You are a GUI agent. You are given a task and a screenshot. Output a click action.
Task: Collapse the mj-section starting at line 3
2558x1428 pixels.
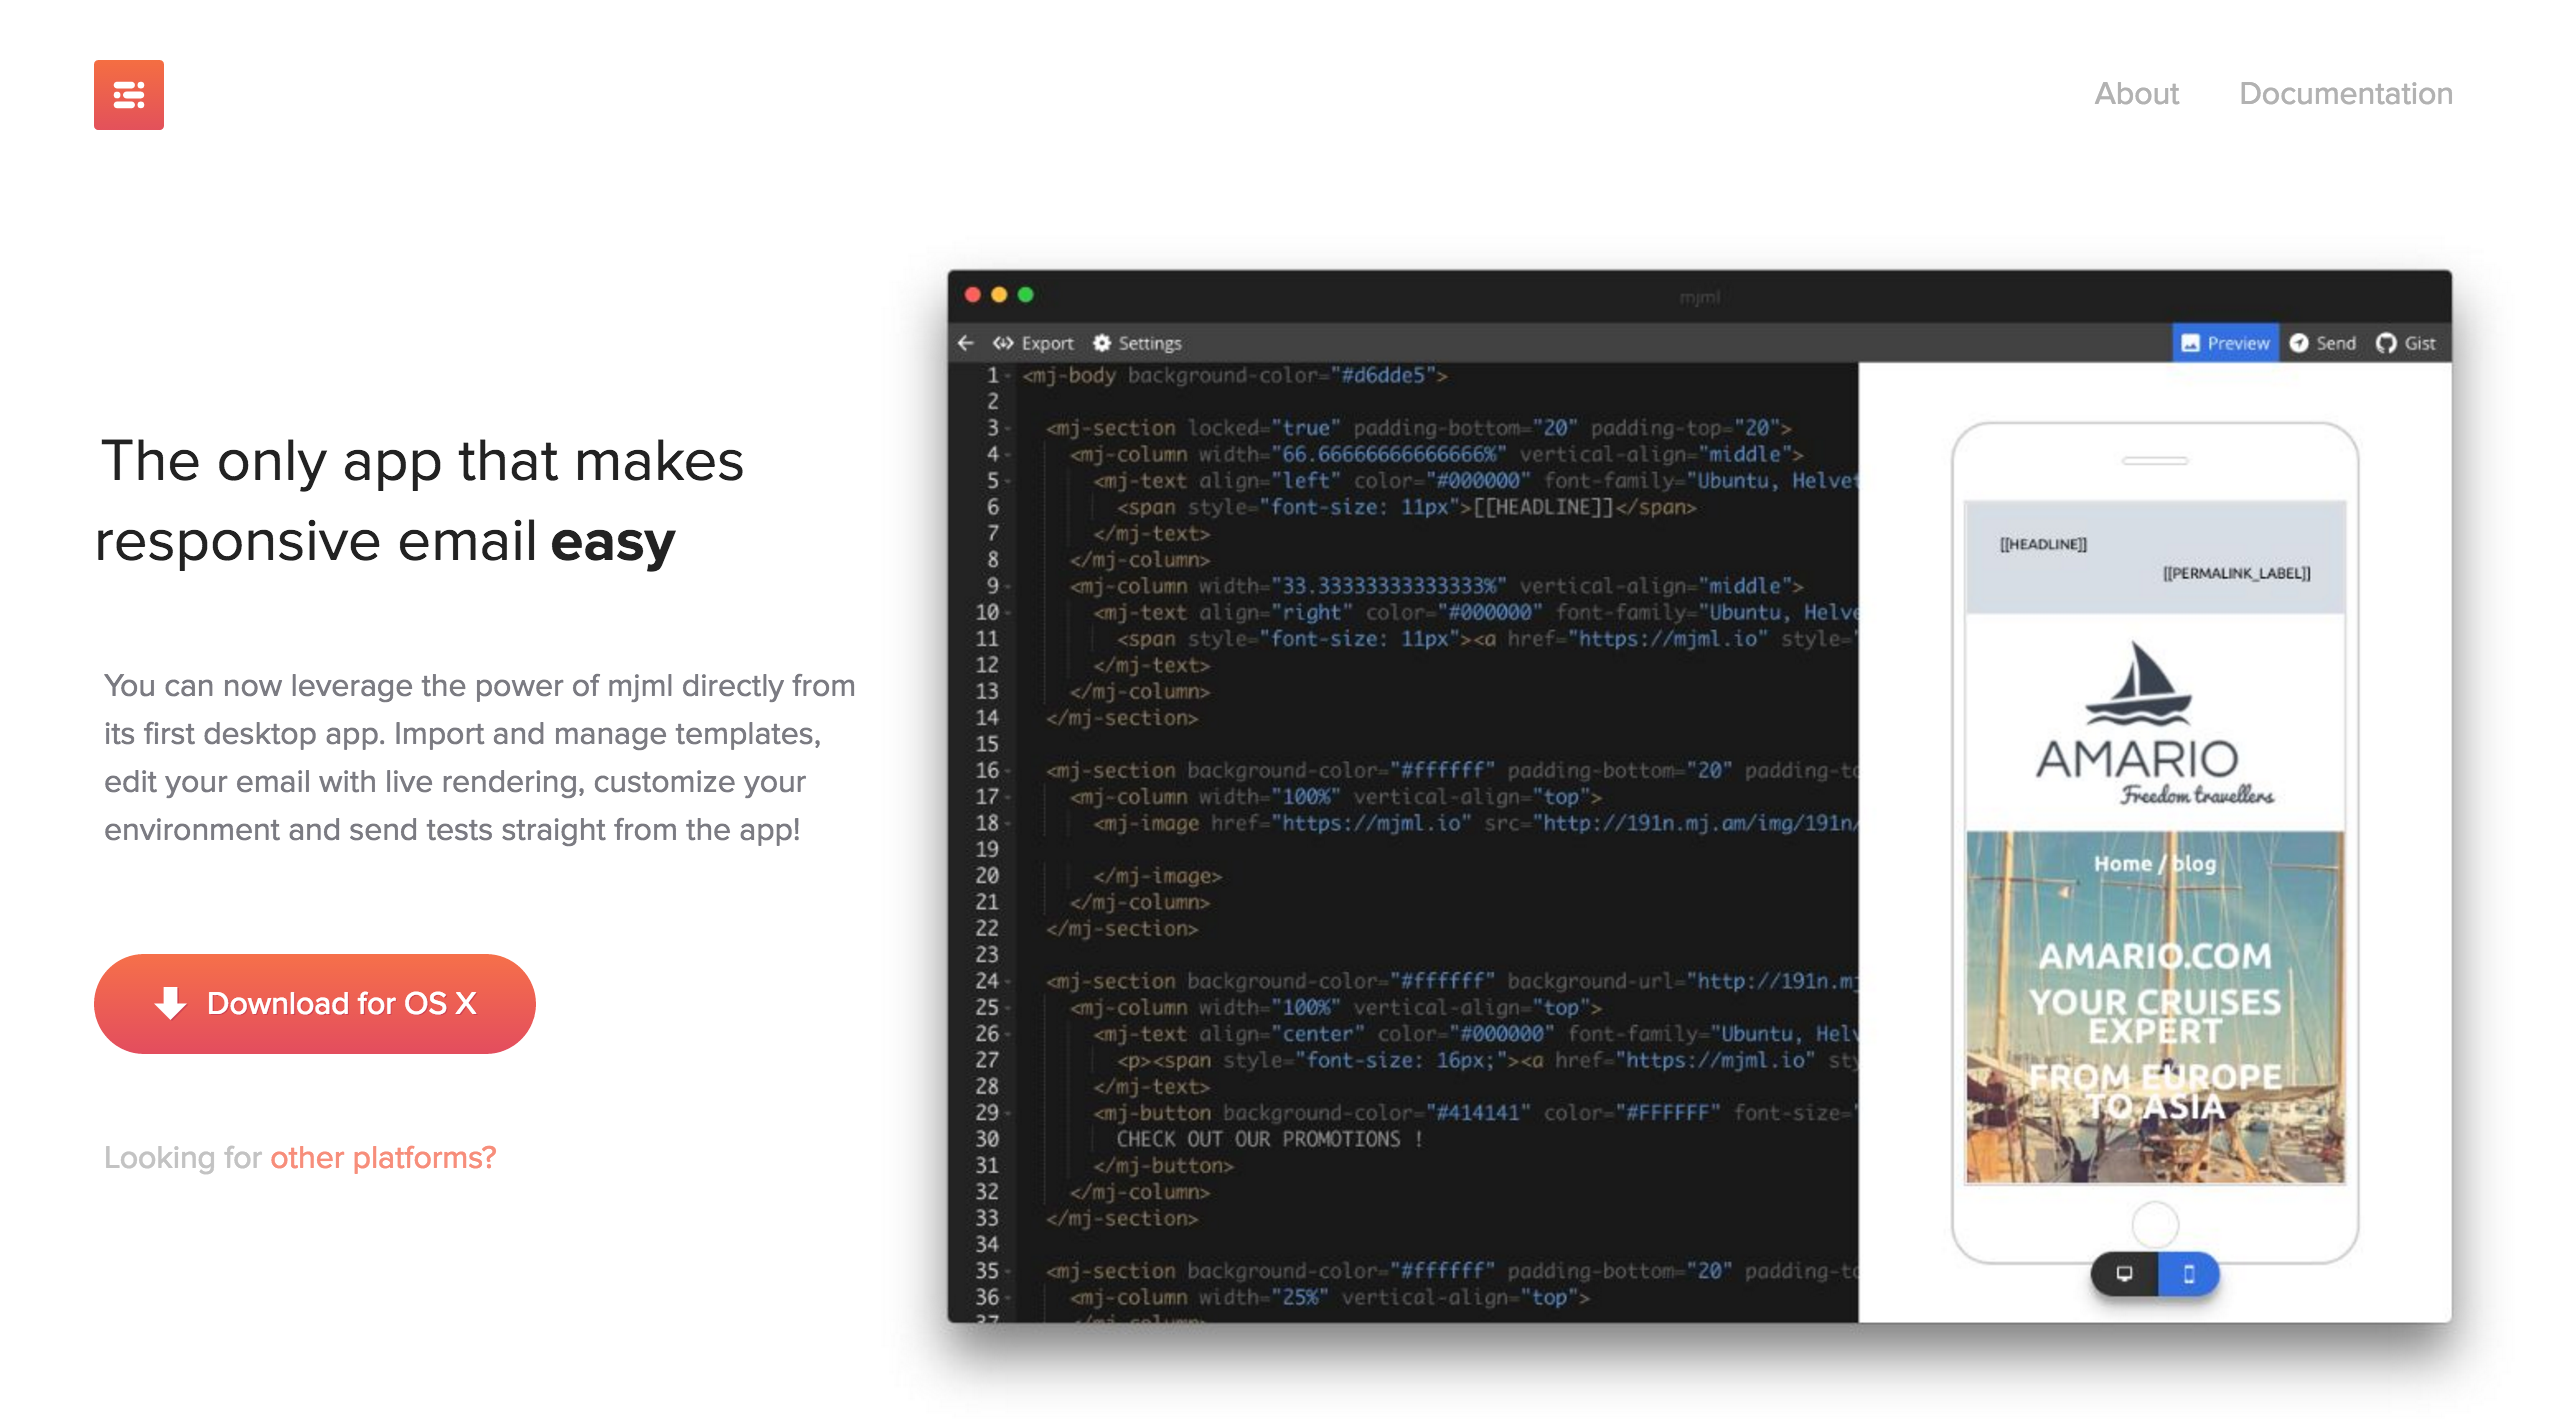pos(1008,427)
